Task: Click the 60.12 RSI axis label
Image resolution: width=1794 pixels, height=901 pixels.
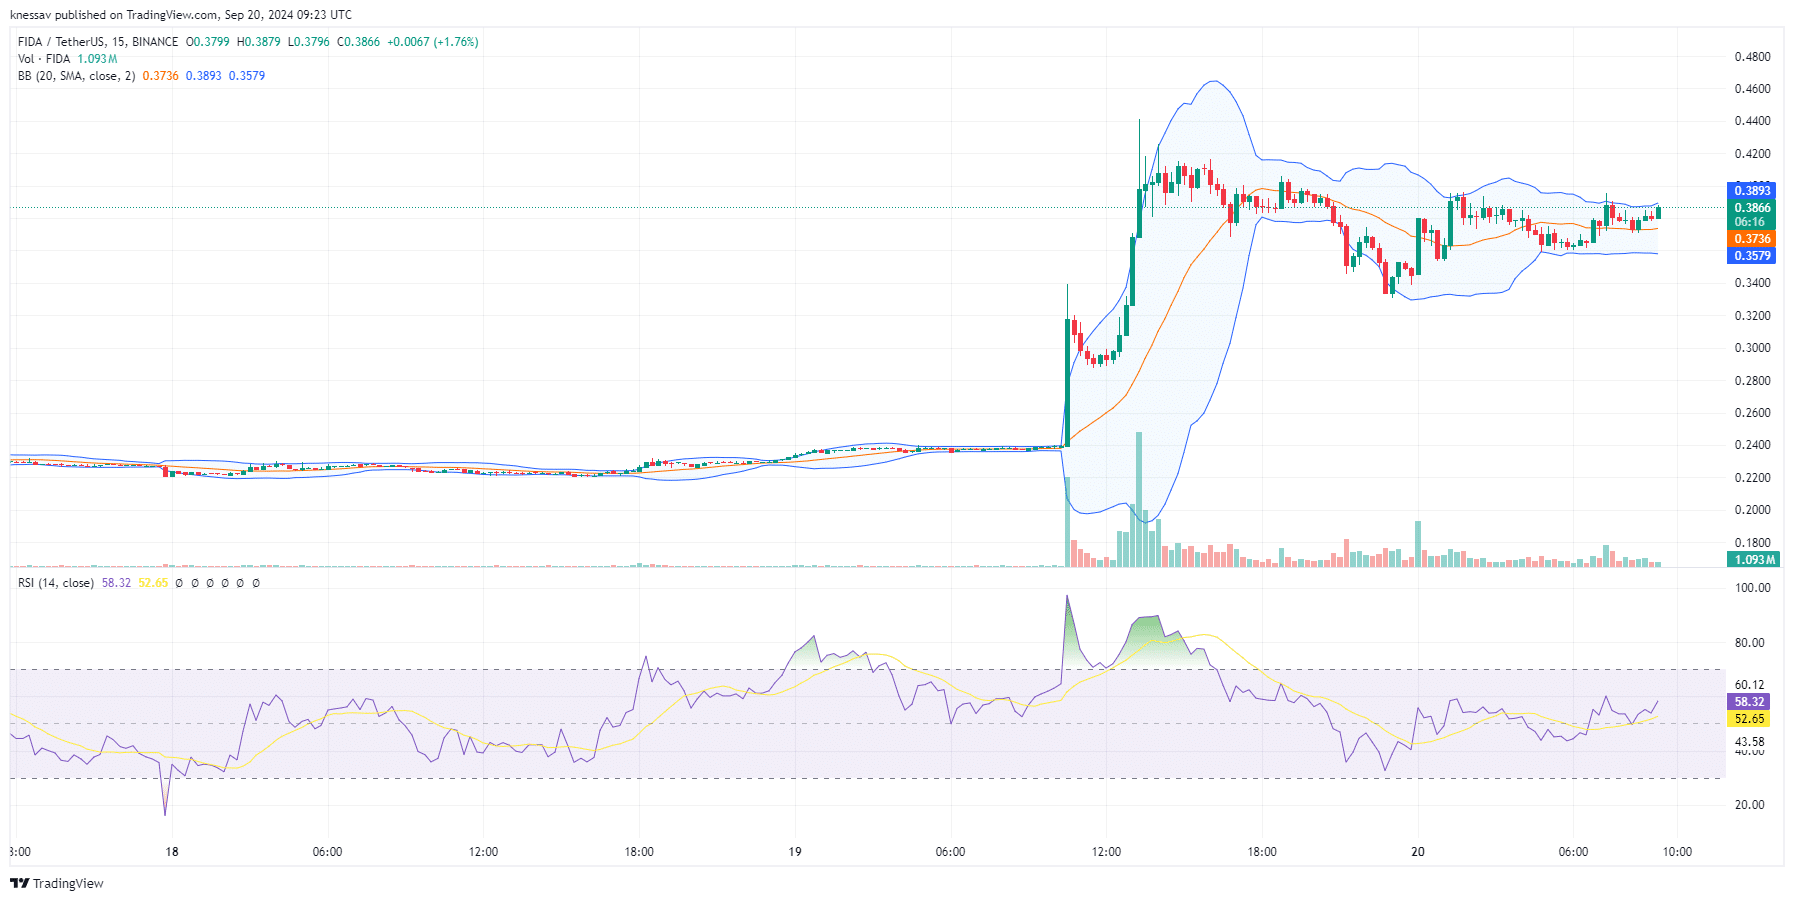Action: [1750, 685]
